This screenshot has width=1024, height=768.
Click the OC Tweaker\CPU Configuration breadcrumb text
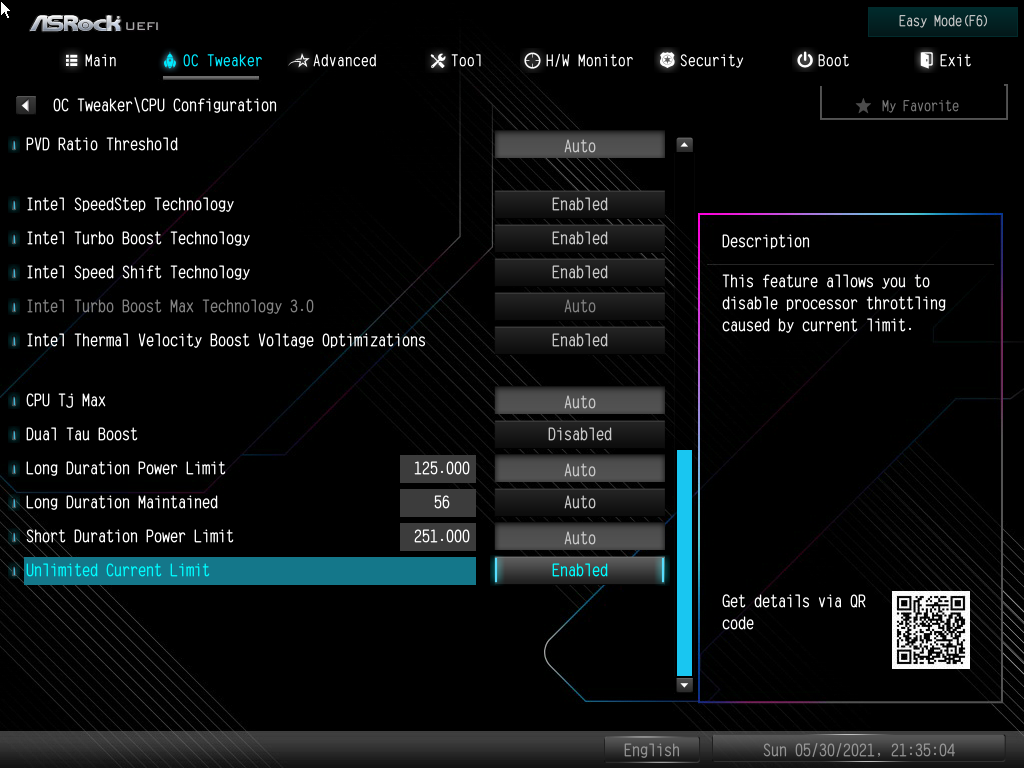pos(165,105)
